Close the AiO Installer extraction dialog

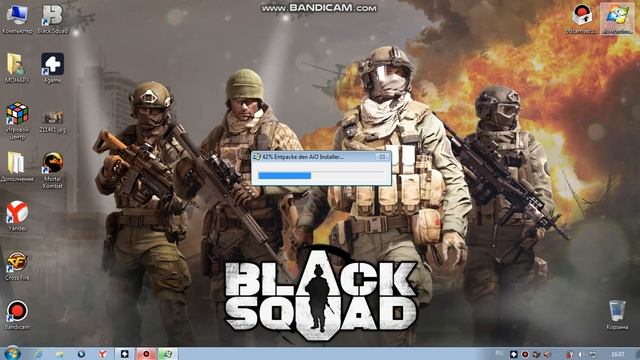coord(382,157)
